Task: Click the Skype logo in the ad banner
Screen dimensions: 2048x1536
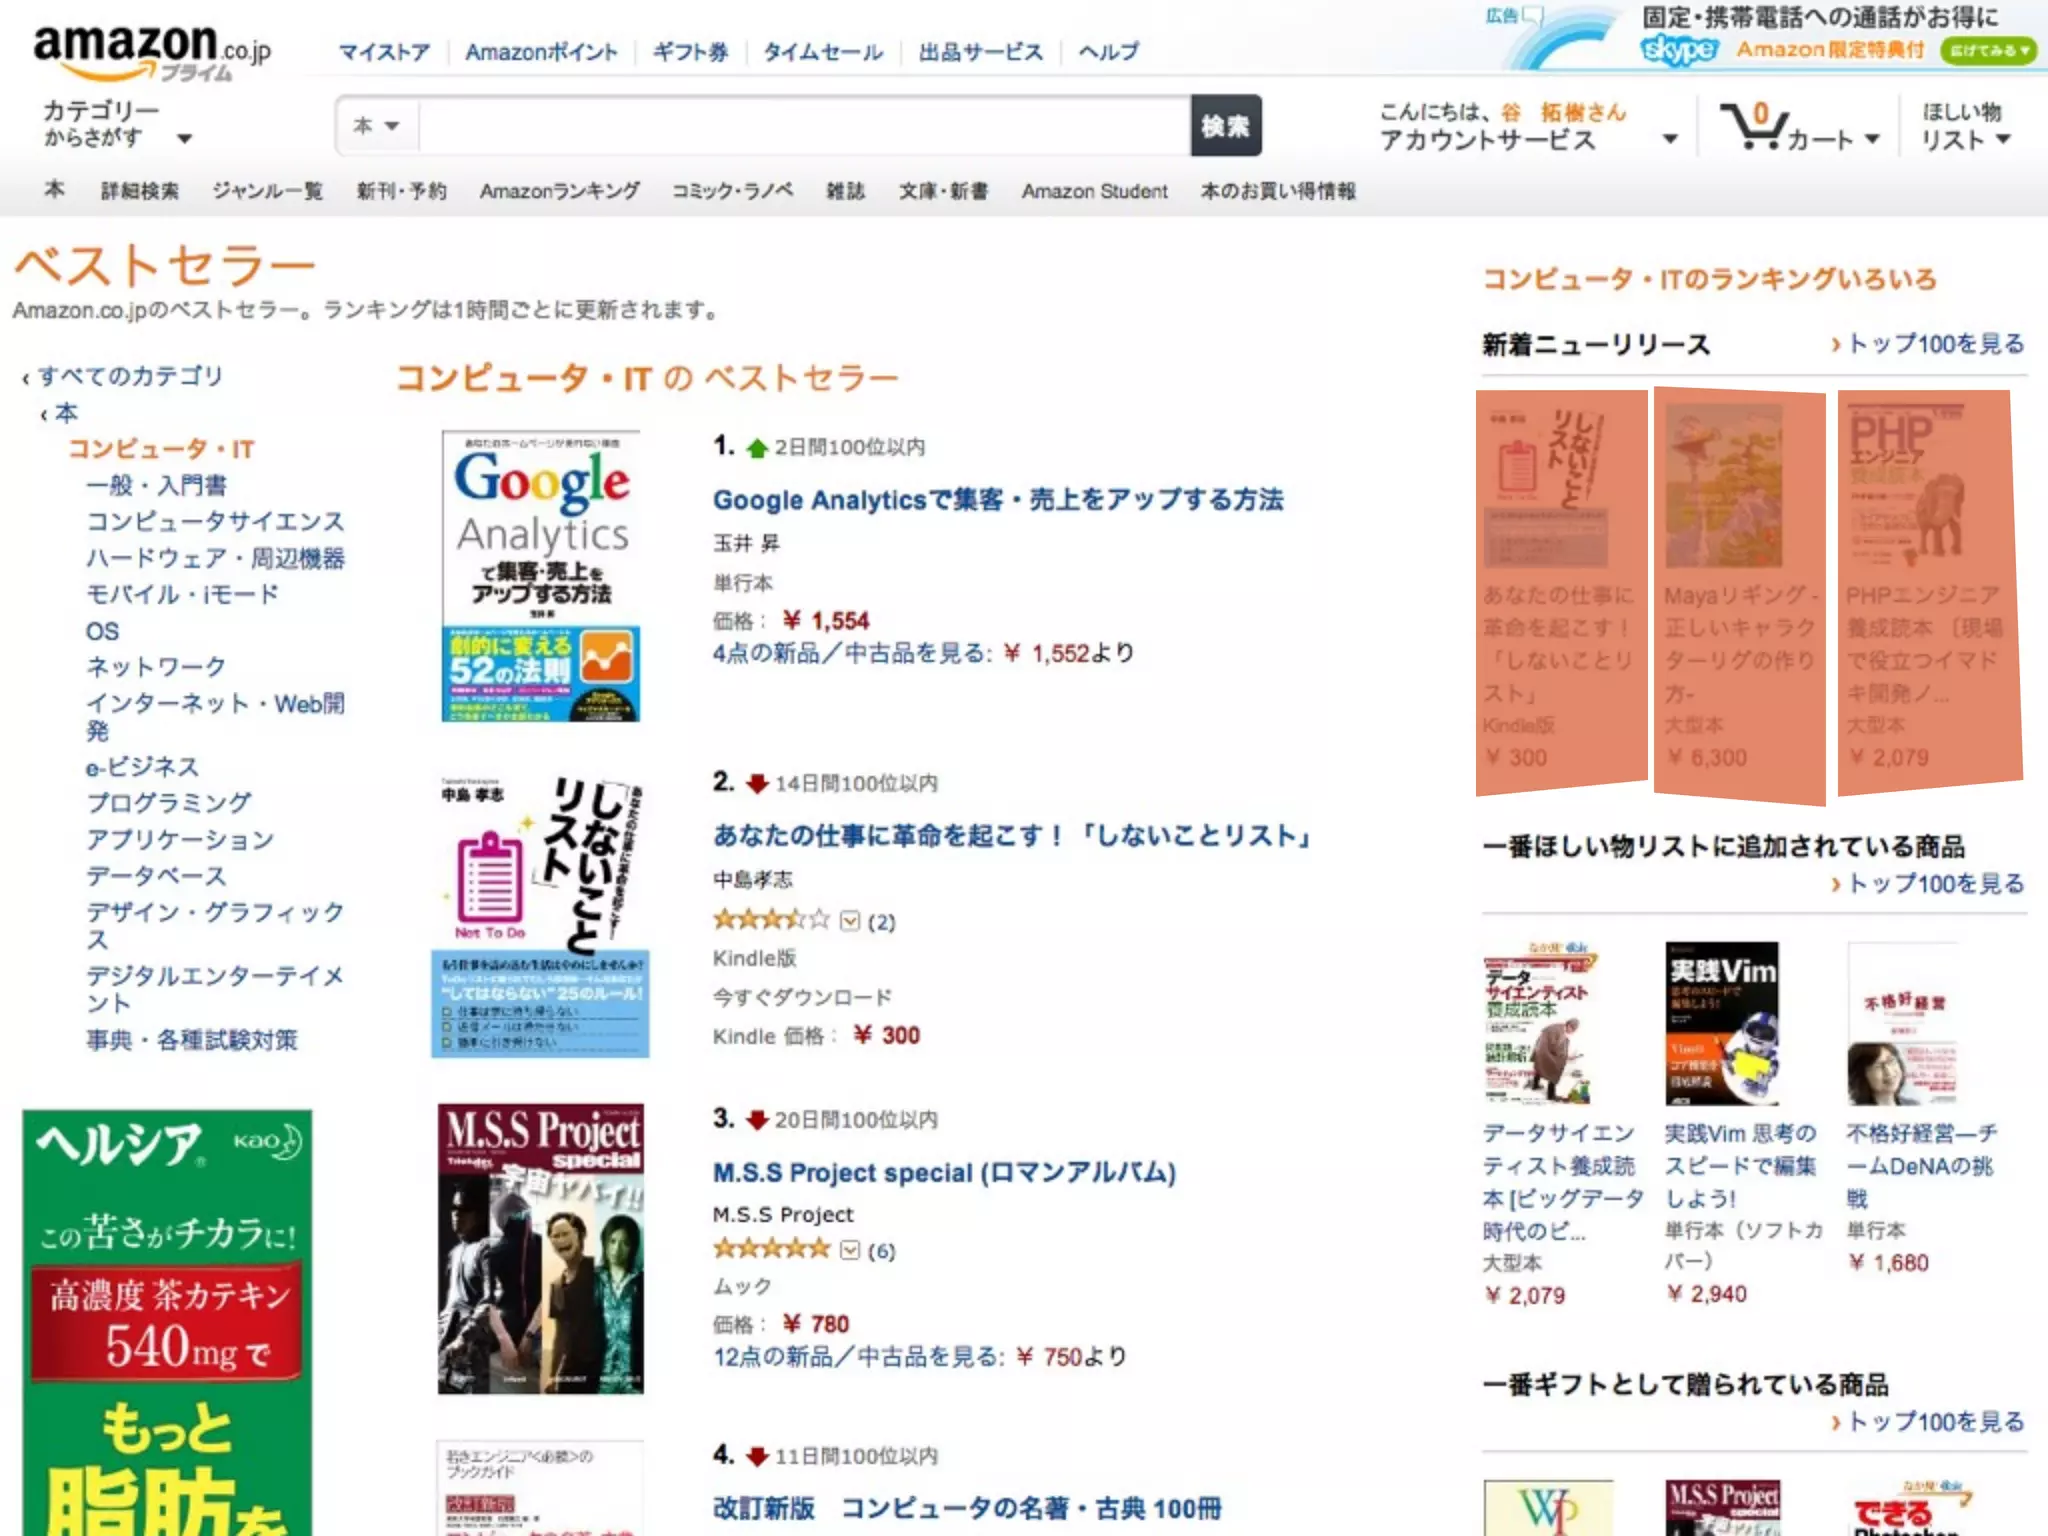Action: click(x=1679, y=49)
